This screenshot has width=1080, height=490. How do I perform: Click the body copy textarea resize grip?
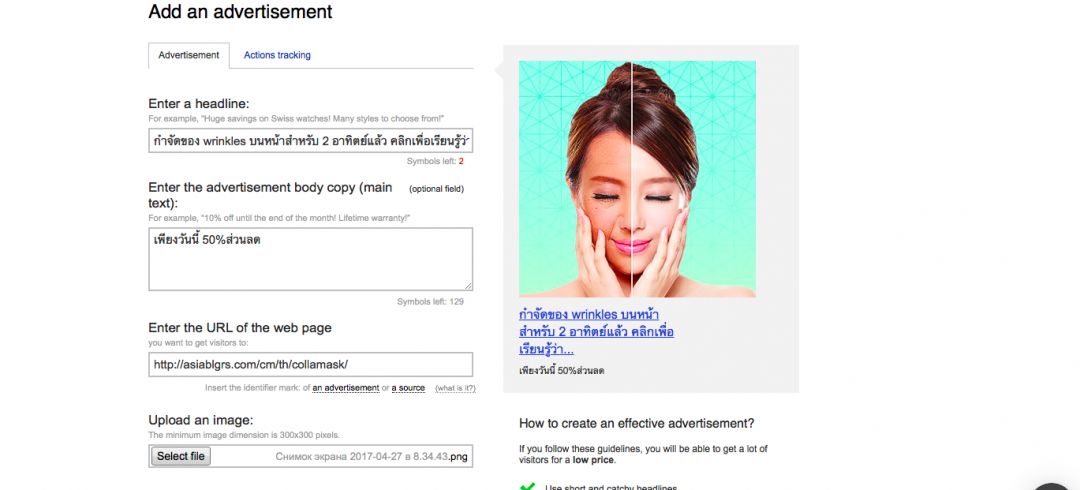coord(468,286)
